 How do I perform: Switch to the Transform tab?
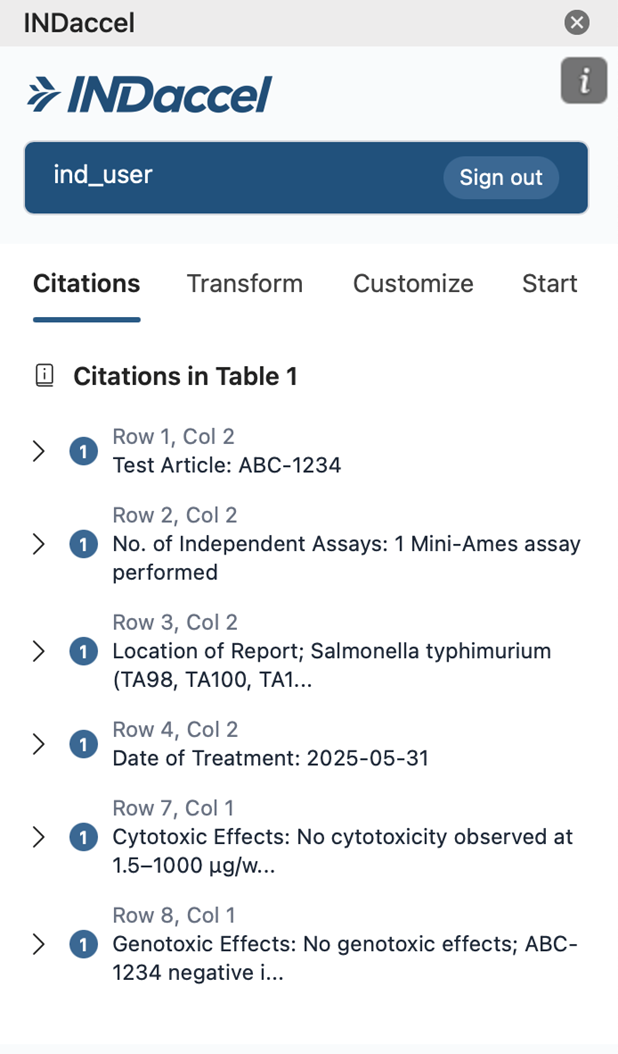245,284
